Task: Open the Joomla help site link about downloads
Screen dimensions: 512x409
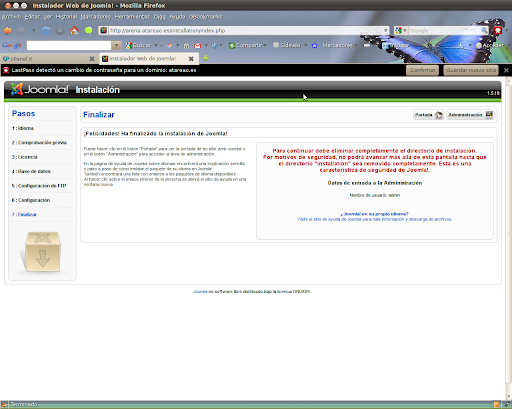Action: pos(375,219)
